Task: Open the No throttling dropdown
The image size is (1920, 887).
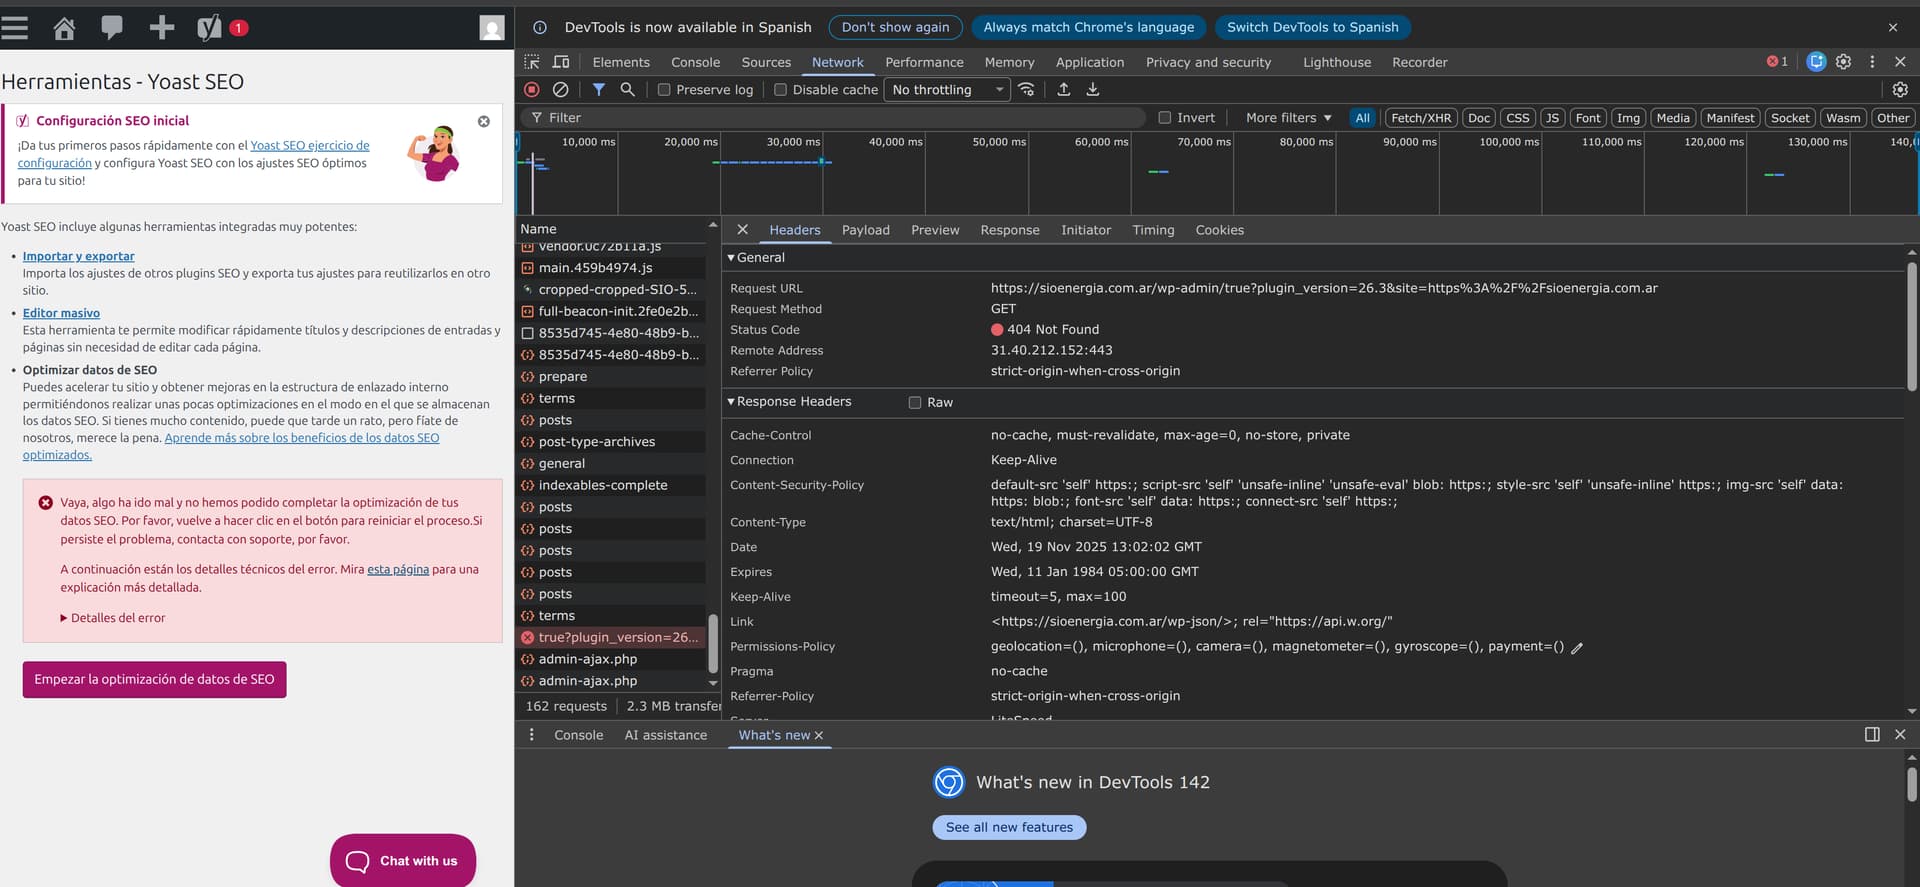Action: click(x=946, y=90)
